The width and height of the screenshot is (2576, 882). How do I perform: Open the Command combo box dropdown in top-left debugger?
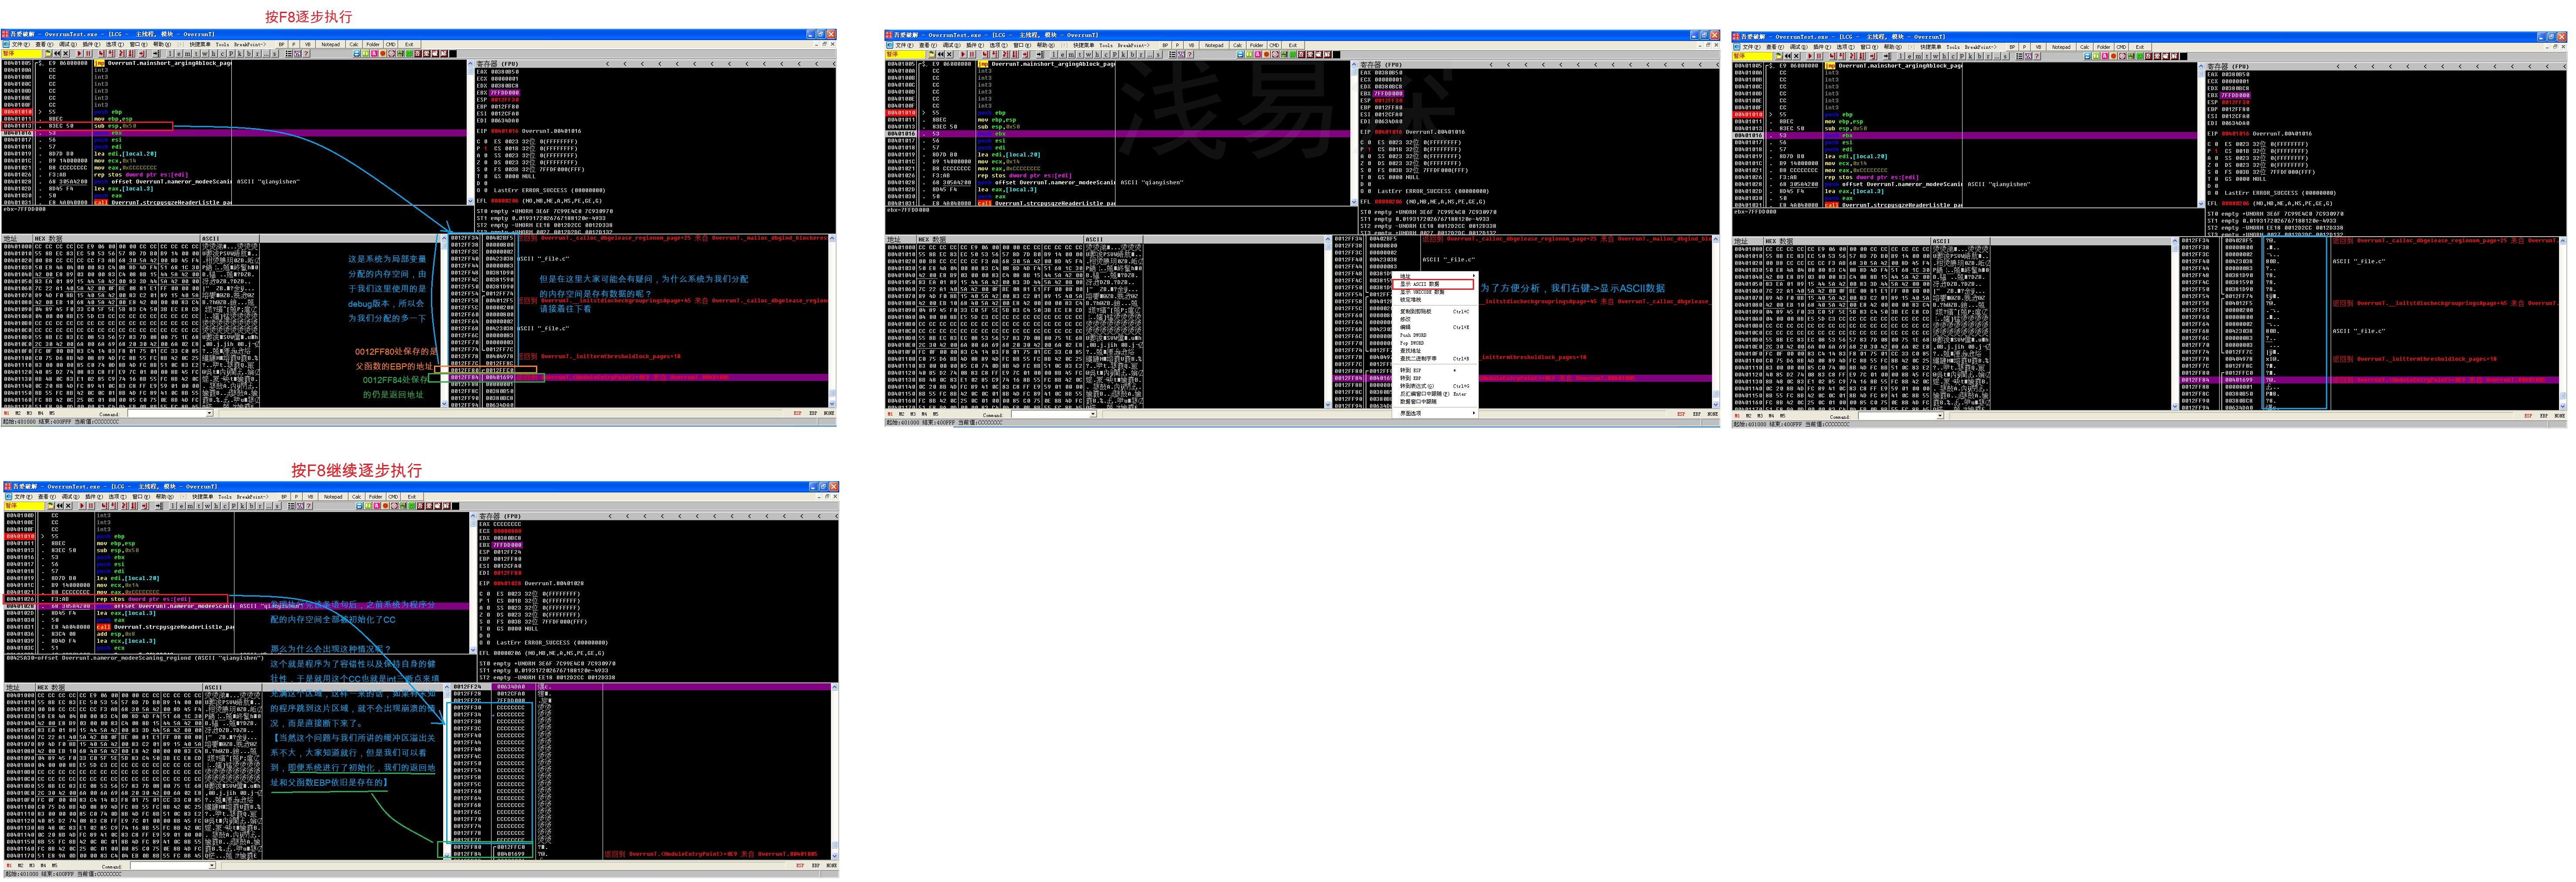pyautogui.click(x=209, y=413)
